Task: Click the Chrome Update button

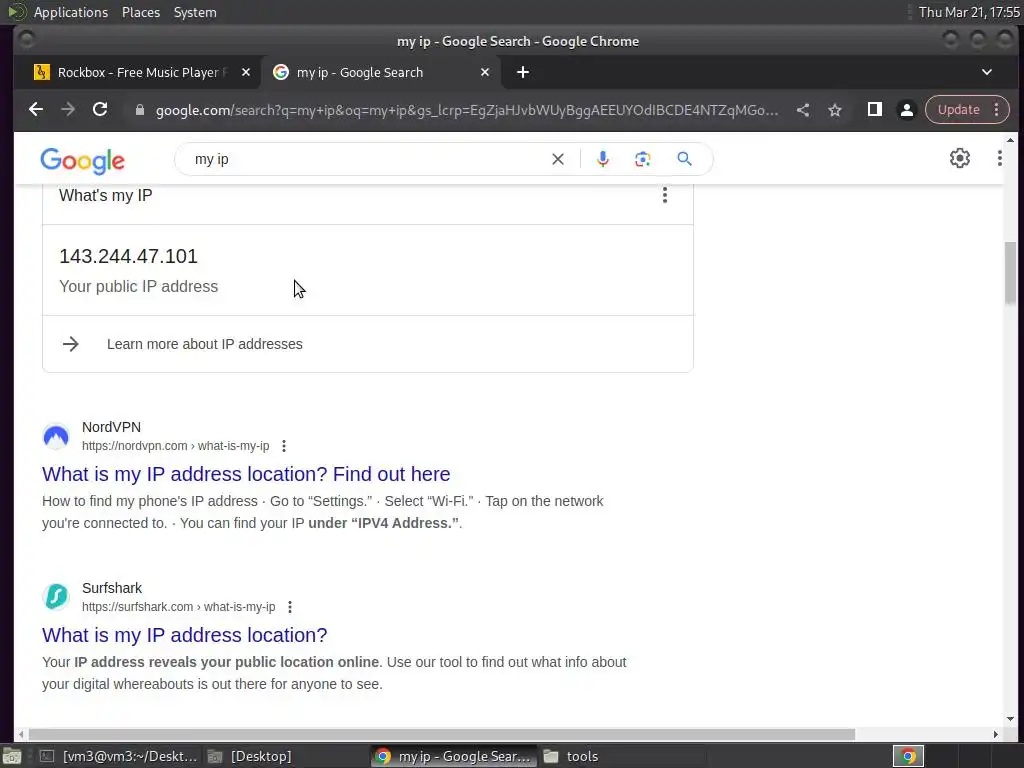Action: pyautogui.click(x=959, y=110)
